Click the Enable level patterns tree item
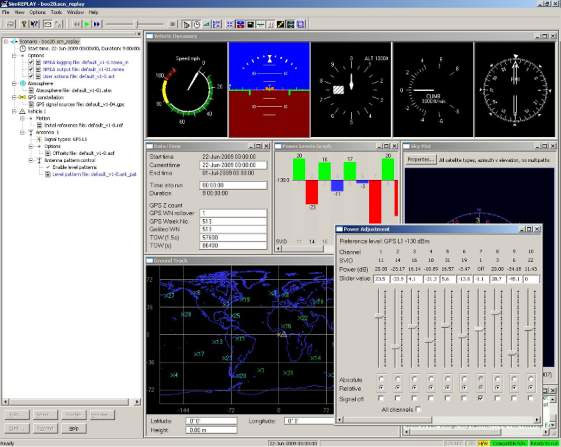 [75, 167]
